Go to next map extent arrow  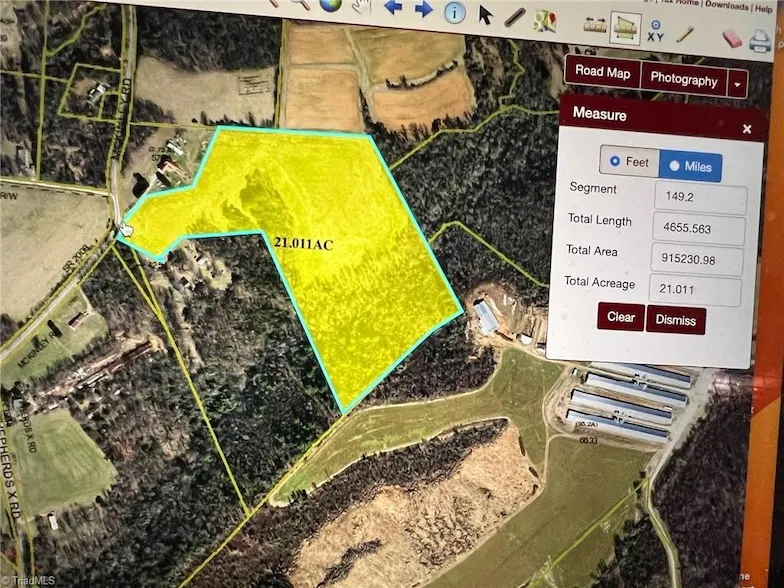(424, 9)
